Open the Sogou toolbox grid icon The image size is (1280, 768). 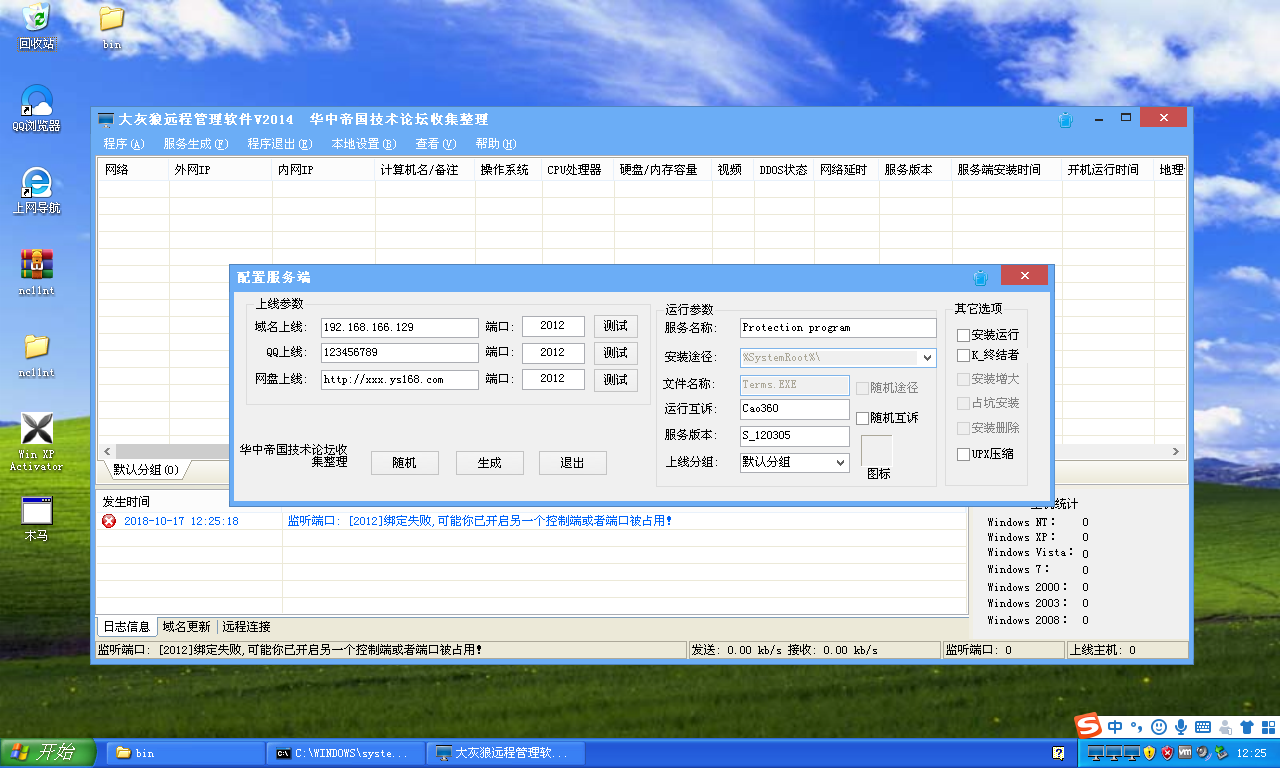point(1267,727)
